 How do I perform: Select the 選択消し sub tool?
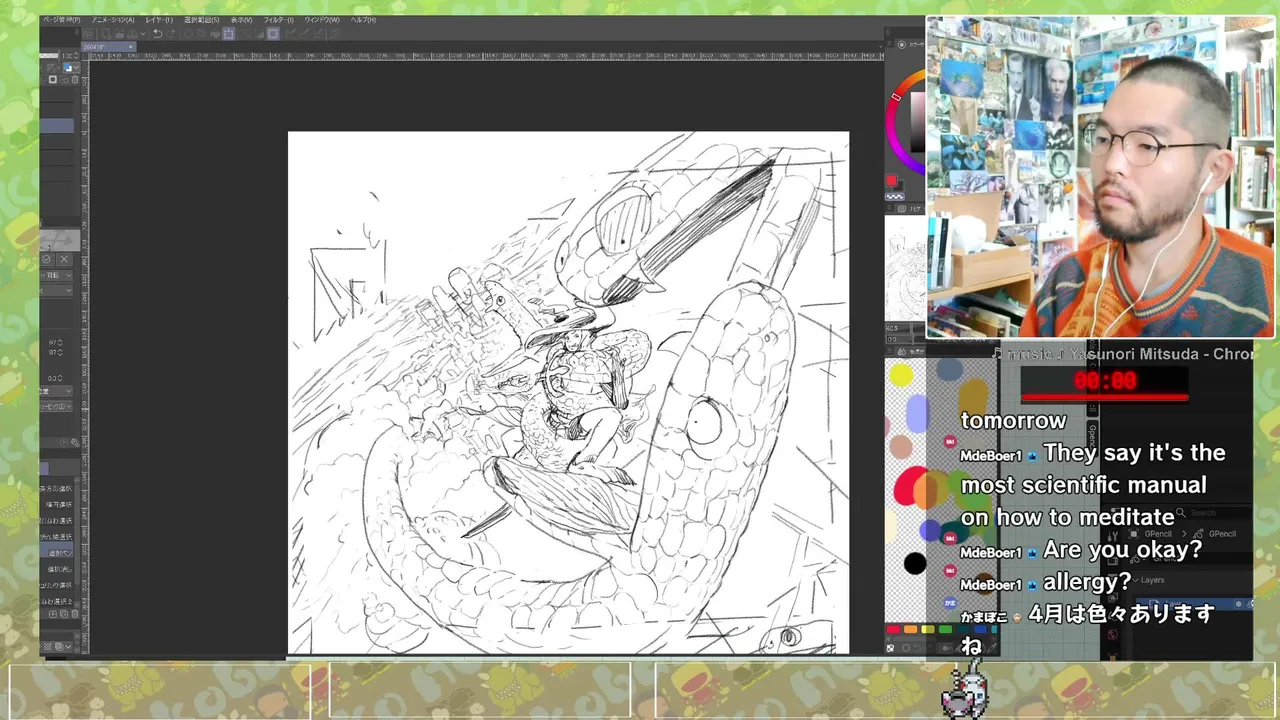pos(57,569)
